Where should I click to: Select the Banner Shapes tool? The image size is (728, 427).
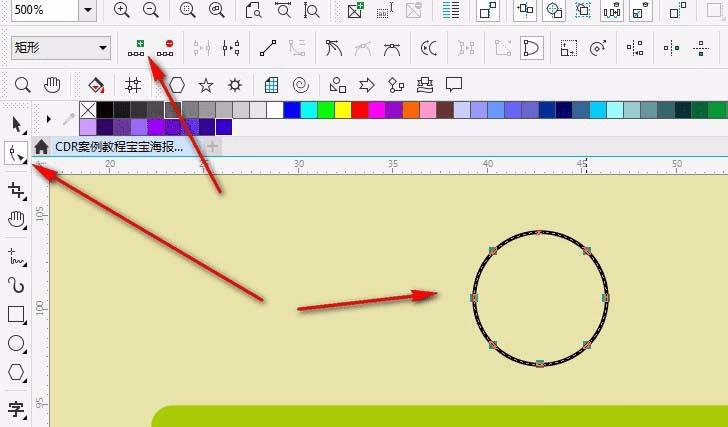point(425,85)
